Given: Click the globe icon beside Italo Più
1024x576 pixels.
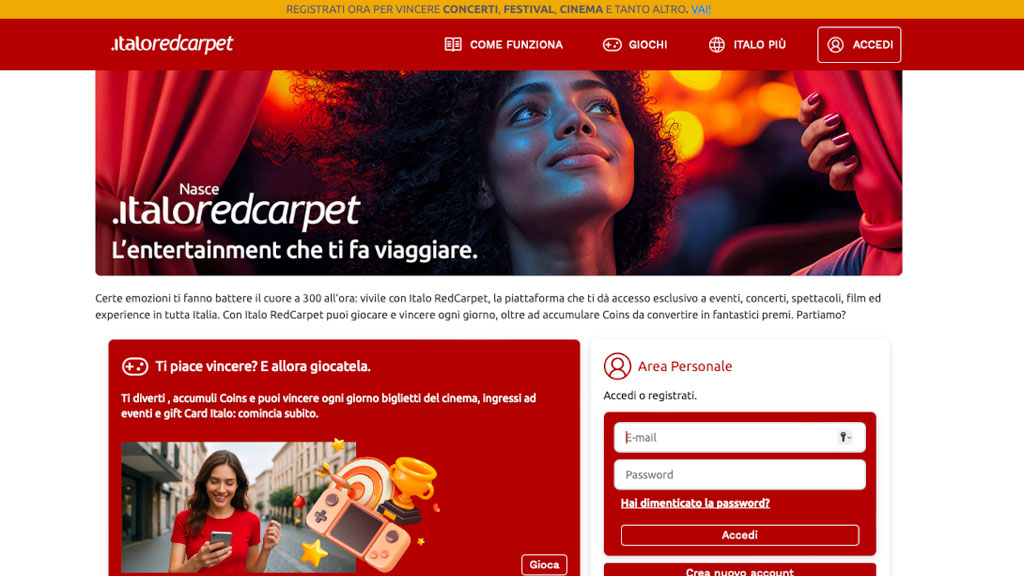Looking at the screenshot, I should point(716,44).
